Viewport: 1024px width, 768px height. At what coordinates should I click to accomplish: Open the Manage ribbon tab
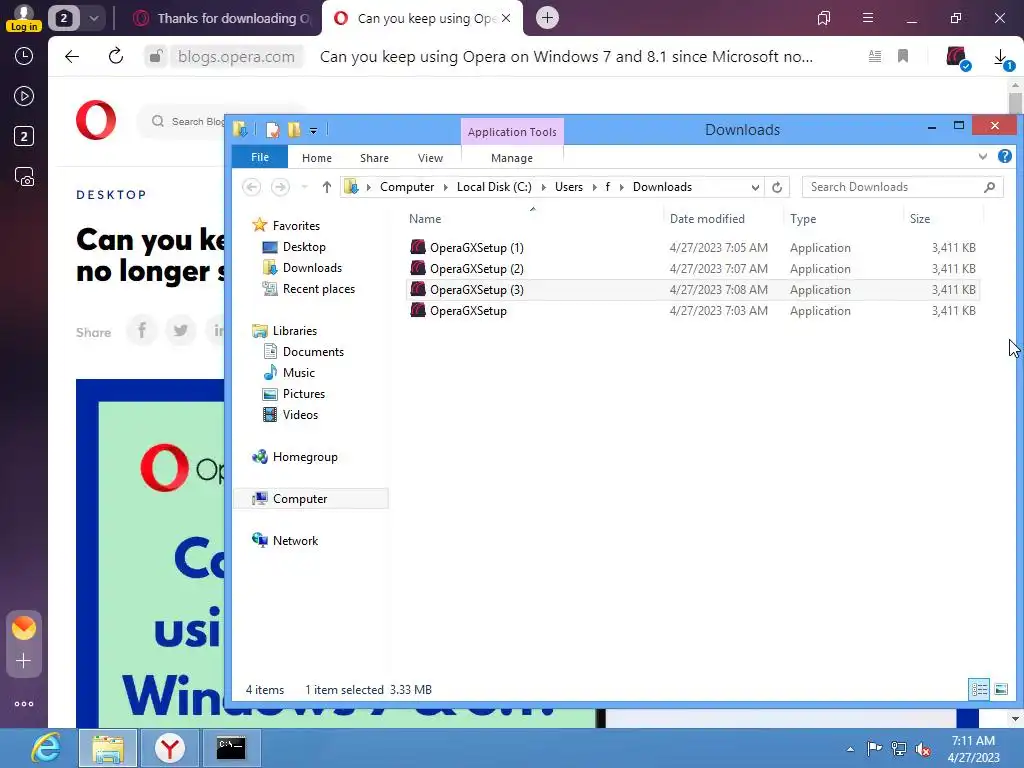512,158
